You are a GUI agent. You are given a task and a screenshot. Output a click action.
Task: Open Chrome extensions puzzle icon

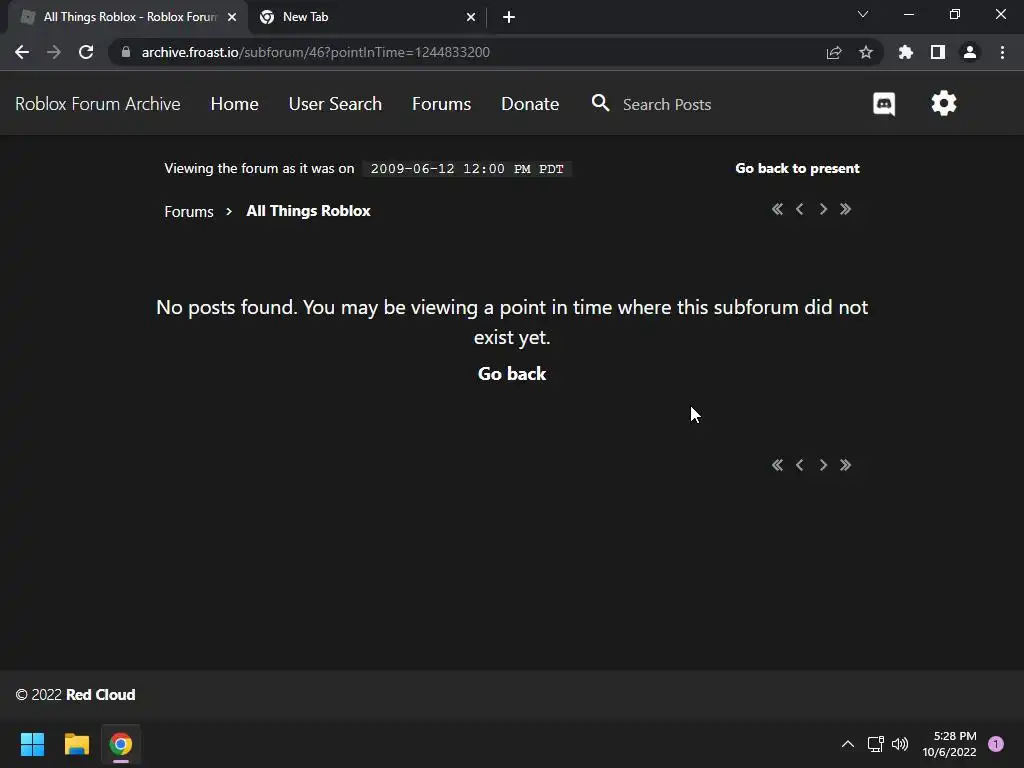[x=906, y=52]
